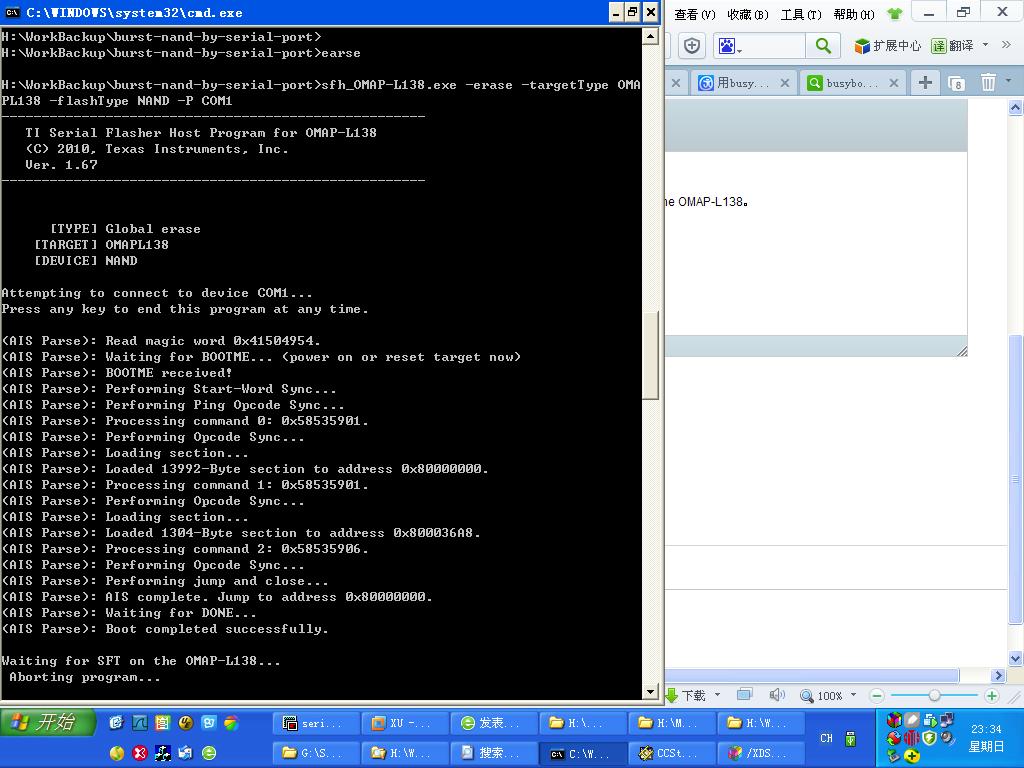
Task: Open the 工具(T) menu
Action: pos(801,14)
